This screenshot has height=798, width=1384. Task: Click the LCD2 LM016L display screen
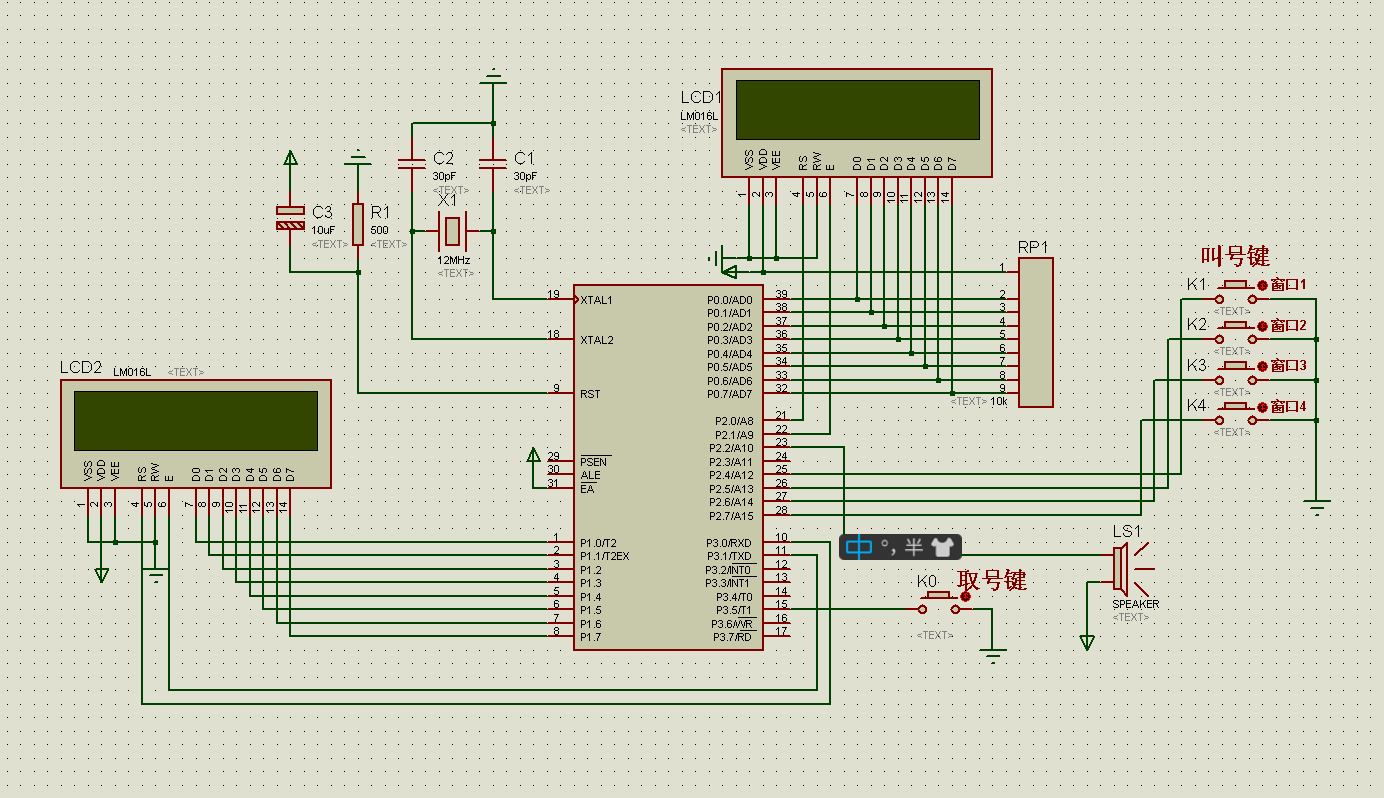tap(196, 421)
